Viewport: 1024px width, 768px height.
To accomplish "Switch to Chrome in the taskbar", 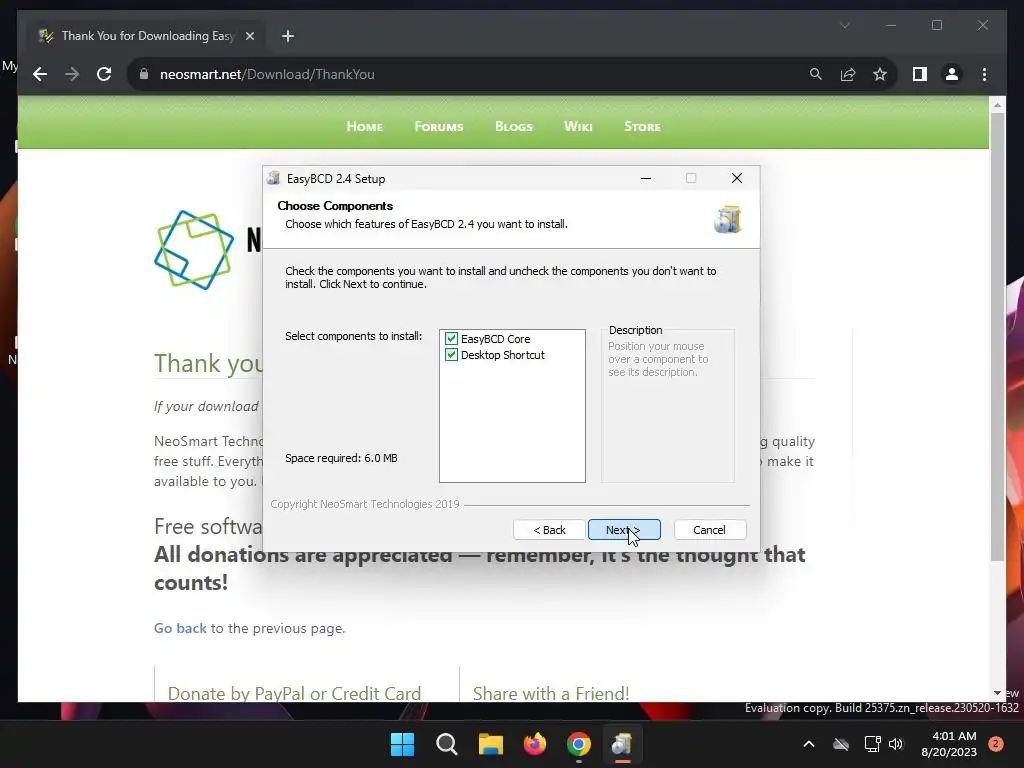I will click(579, 744).
